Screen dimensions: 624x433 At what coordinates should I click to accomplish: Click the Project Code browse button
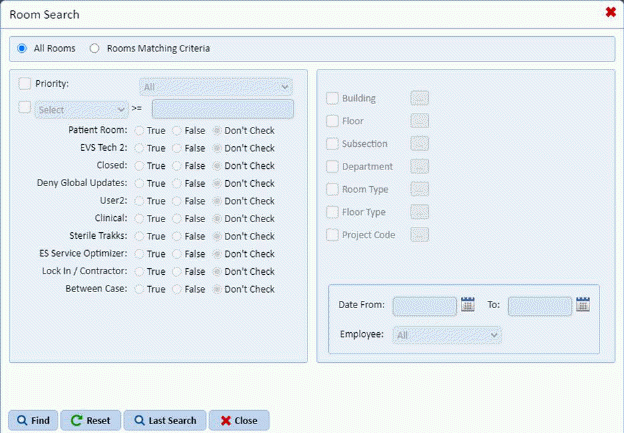(420, 235)
